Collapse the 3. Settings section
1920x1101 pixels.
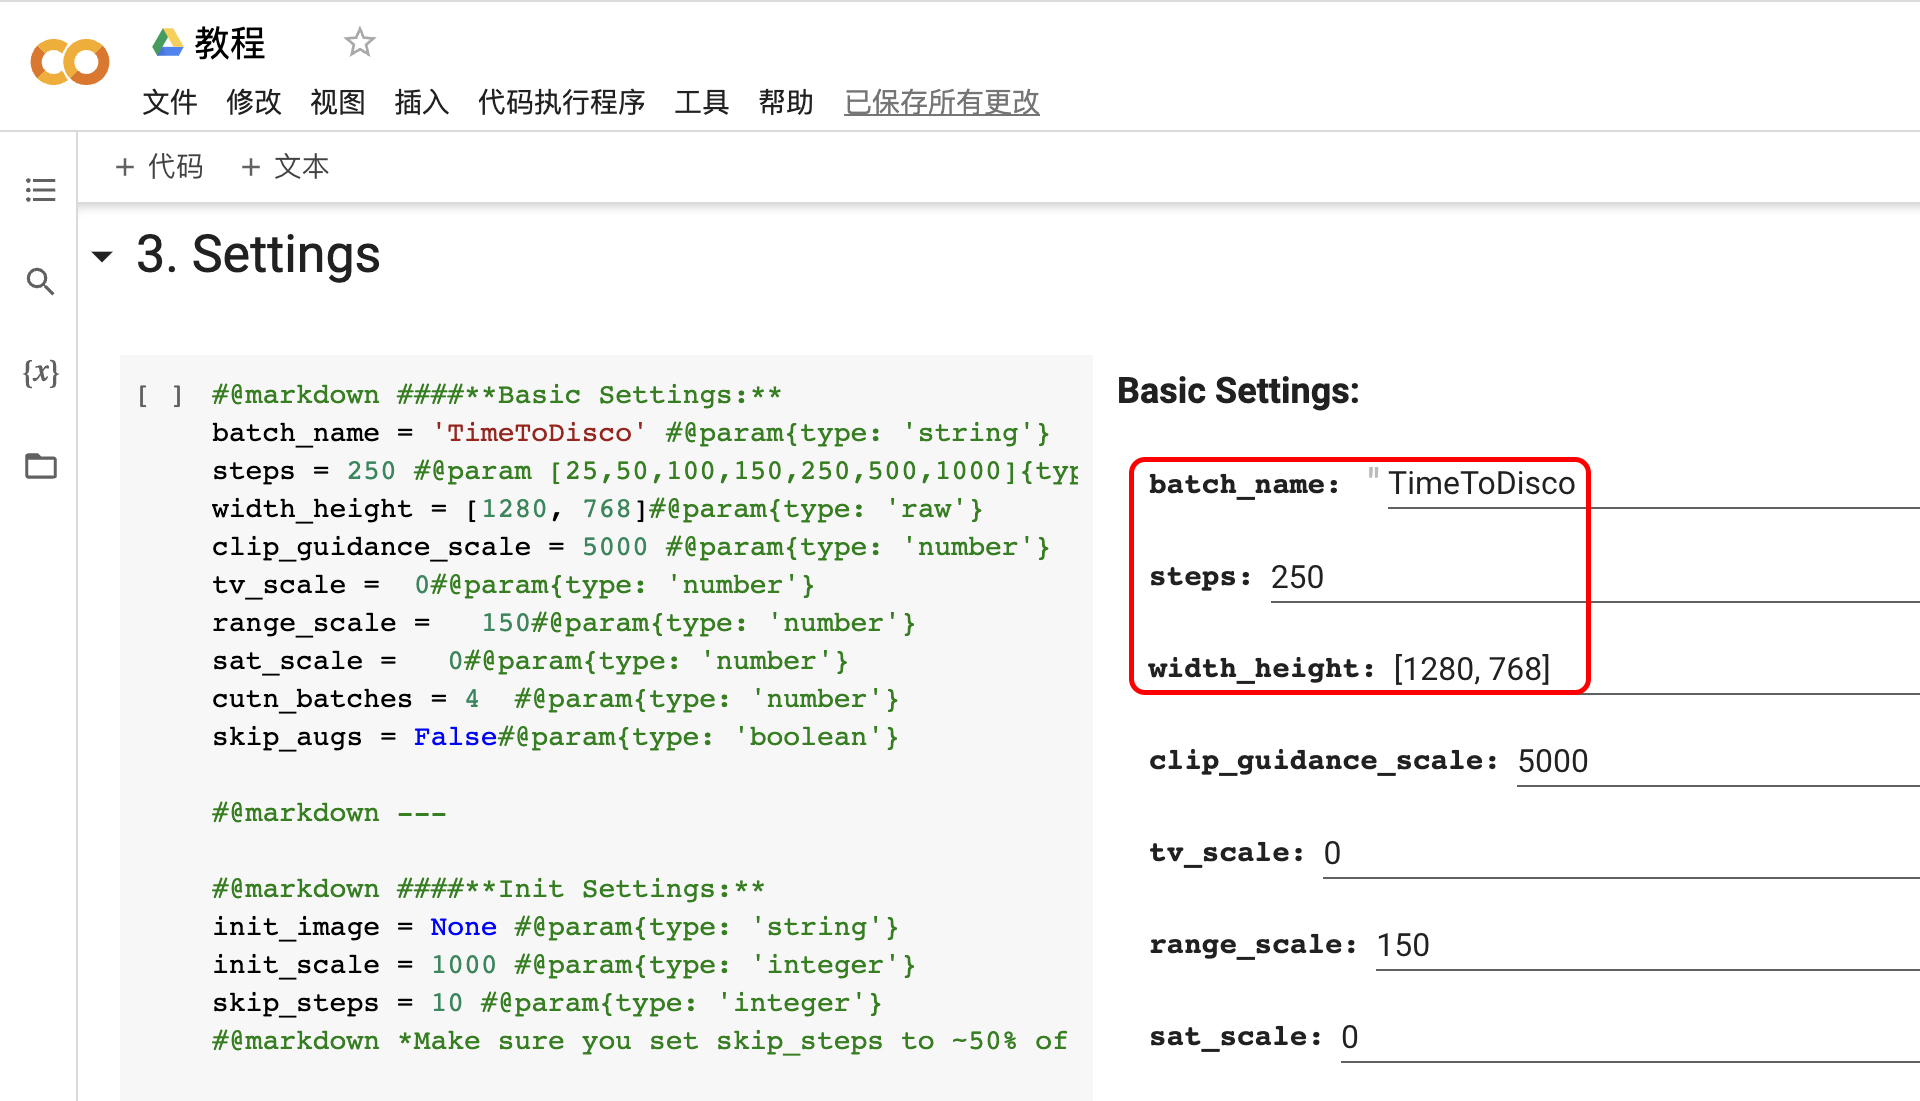click(x=102, y=256)
